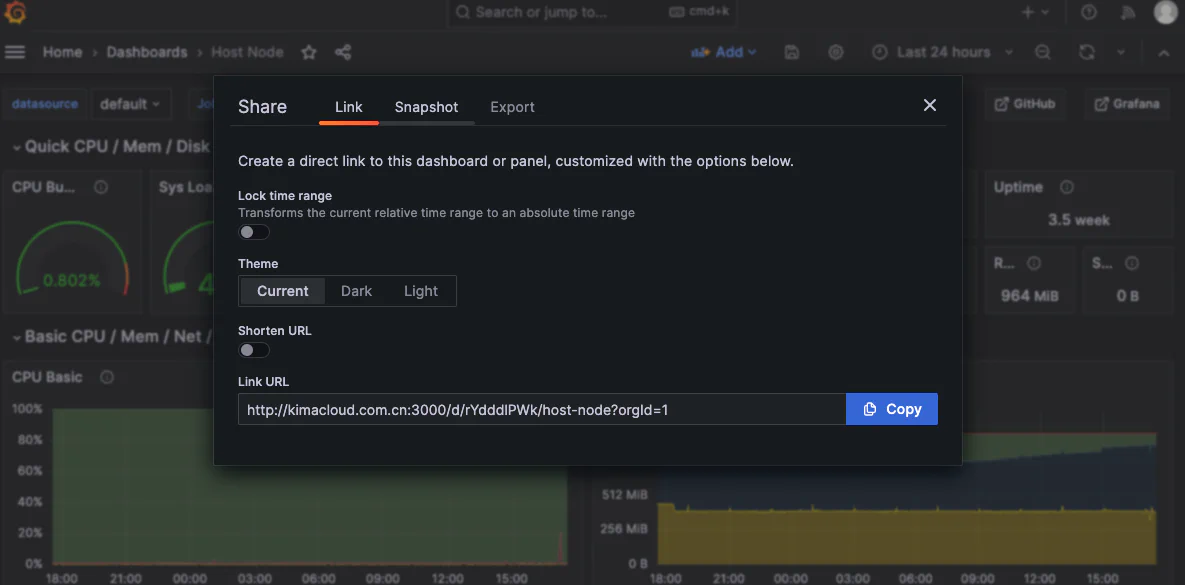
Task: Click the refresh dashboard icon
Action: pyautogui.click(x=1087, y=52)
